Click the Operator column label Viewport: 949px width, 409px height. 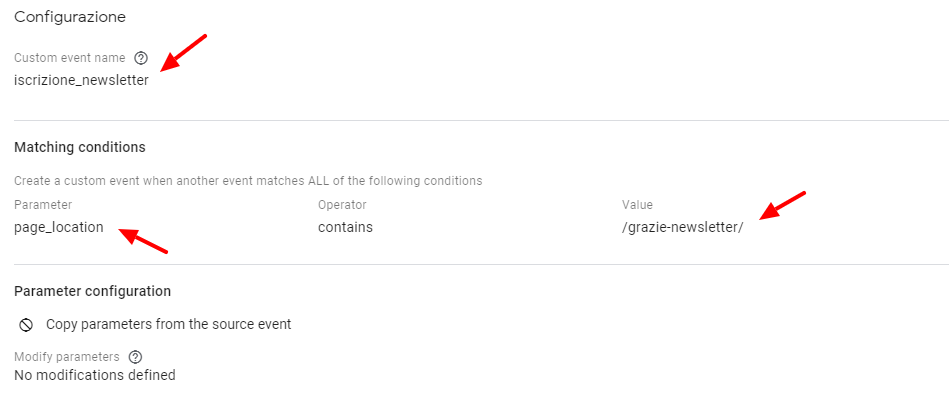click(x=342, y=205)
